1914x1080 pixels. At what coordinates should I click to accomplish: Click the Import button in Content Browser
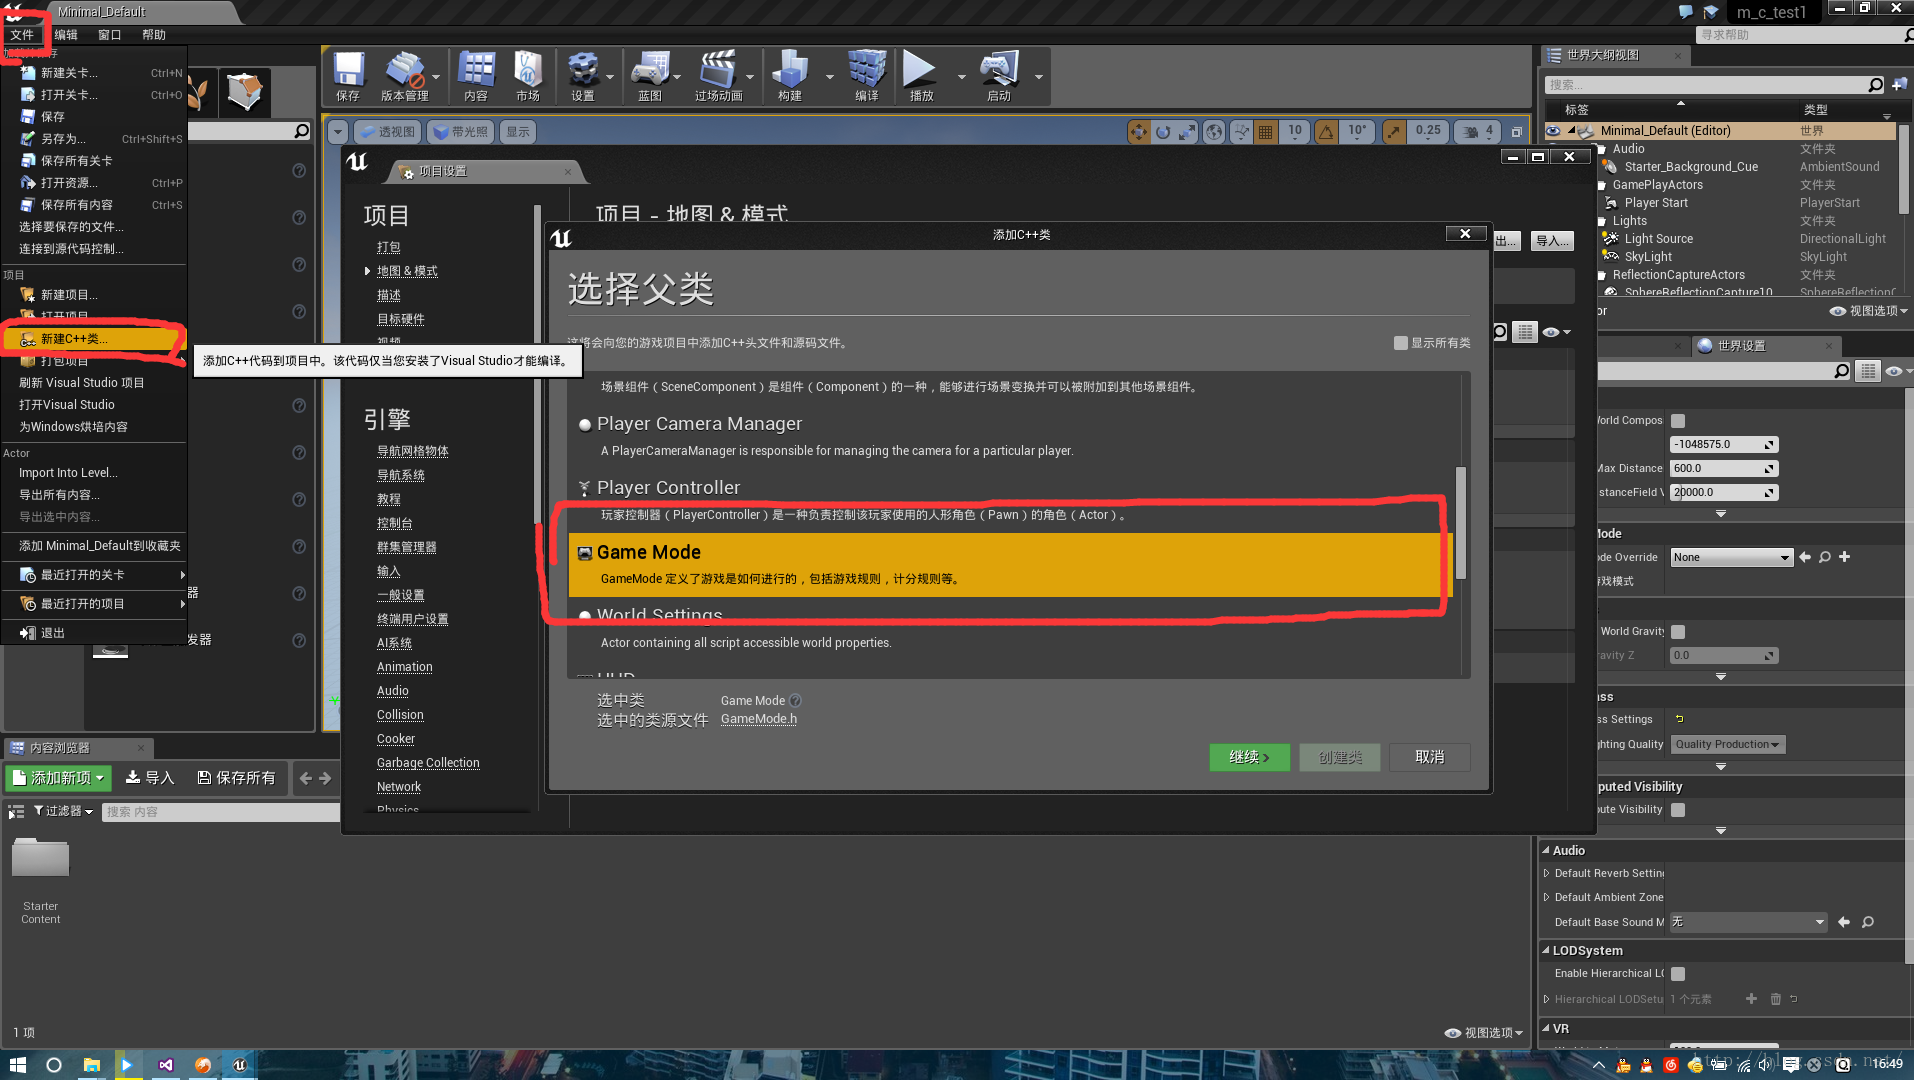pyautogui.click(x=150, y=778)
